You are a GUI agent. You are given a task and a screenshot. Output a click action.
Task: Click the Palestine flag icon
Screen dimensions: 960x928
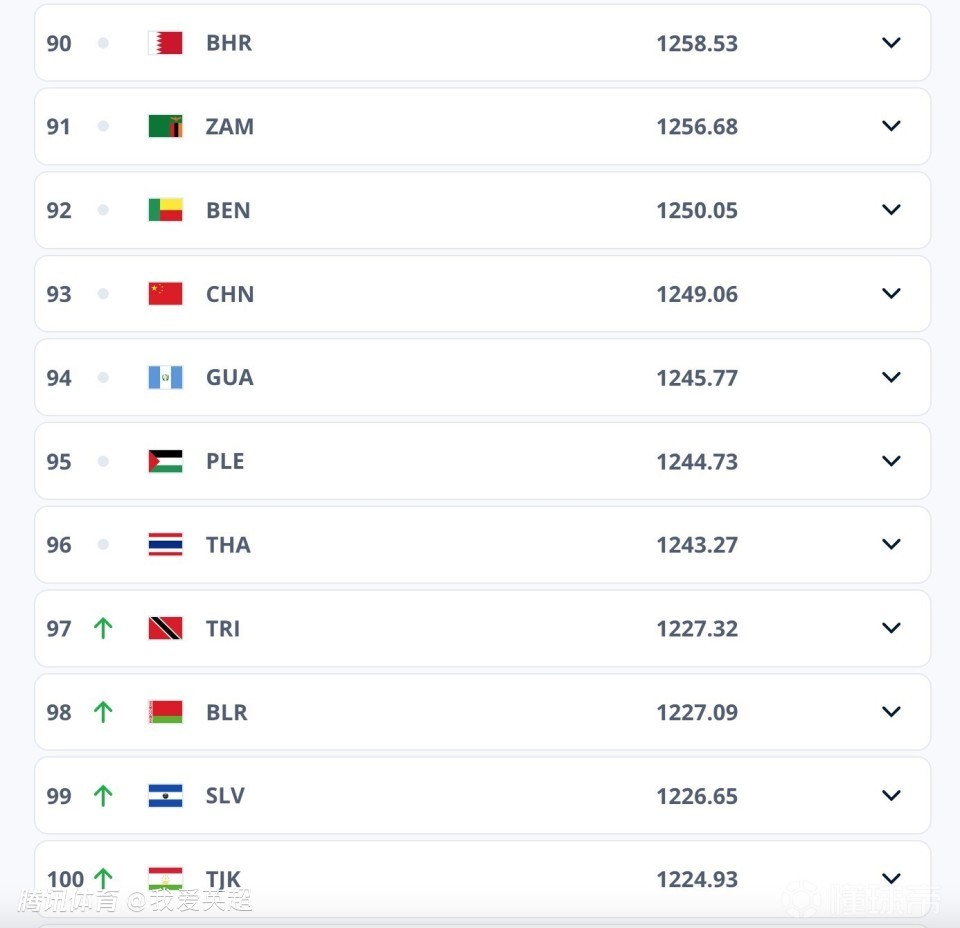coord(165,461)
